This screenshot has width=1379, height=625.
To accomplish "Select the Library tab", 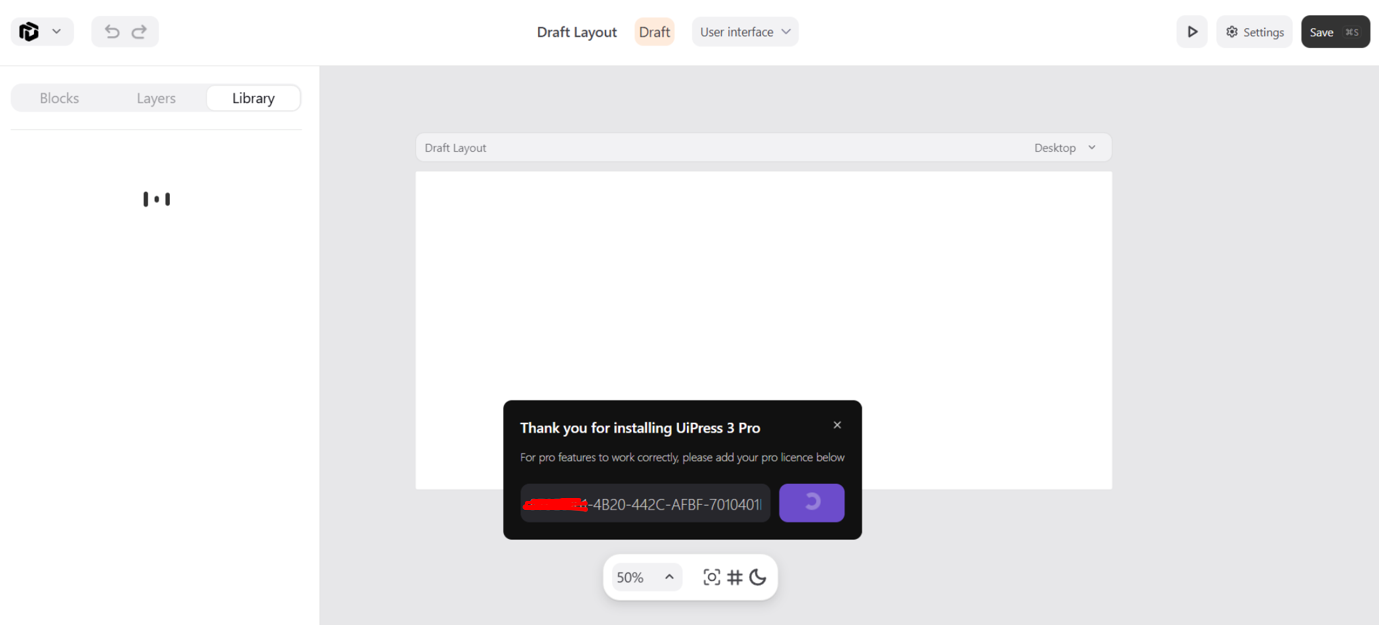I will [253, 98].
